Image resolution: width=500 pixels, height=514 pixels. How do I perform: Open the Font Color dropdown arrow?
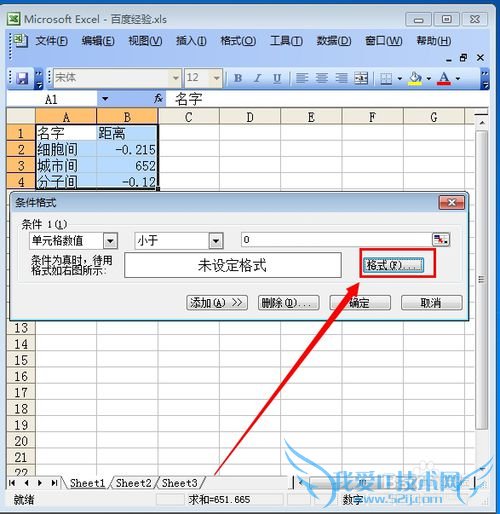pos(458,79)
